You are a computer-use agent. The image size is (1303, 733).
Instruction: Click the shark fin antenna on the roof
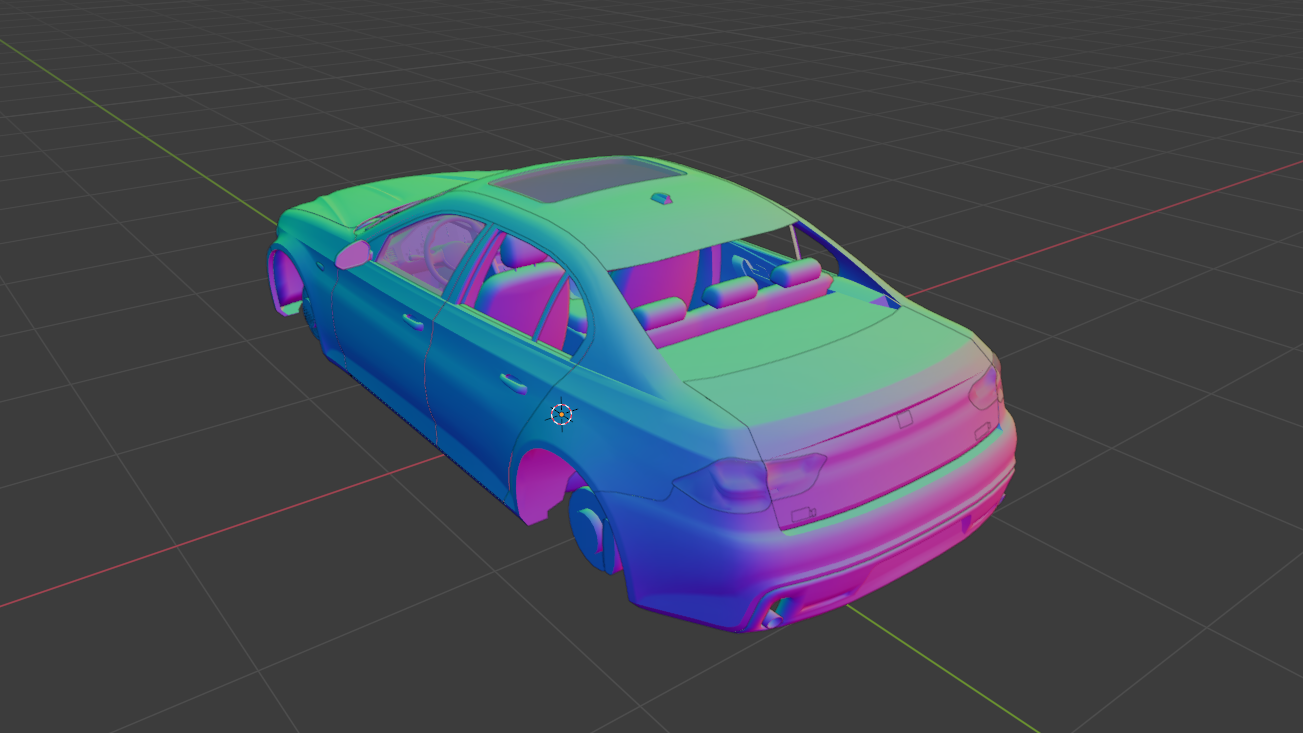click(x=662, y=199)
